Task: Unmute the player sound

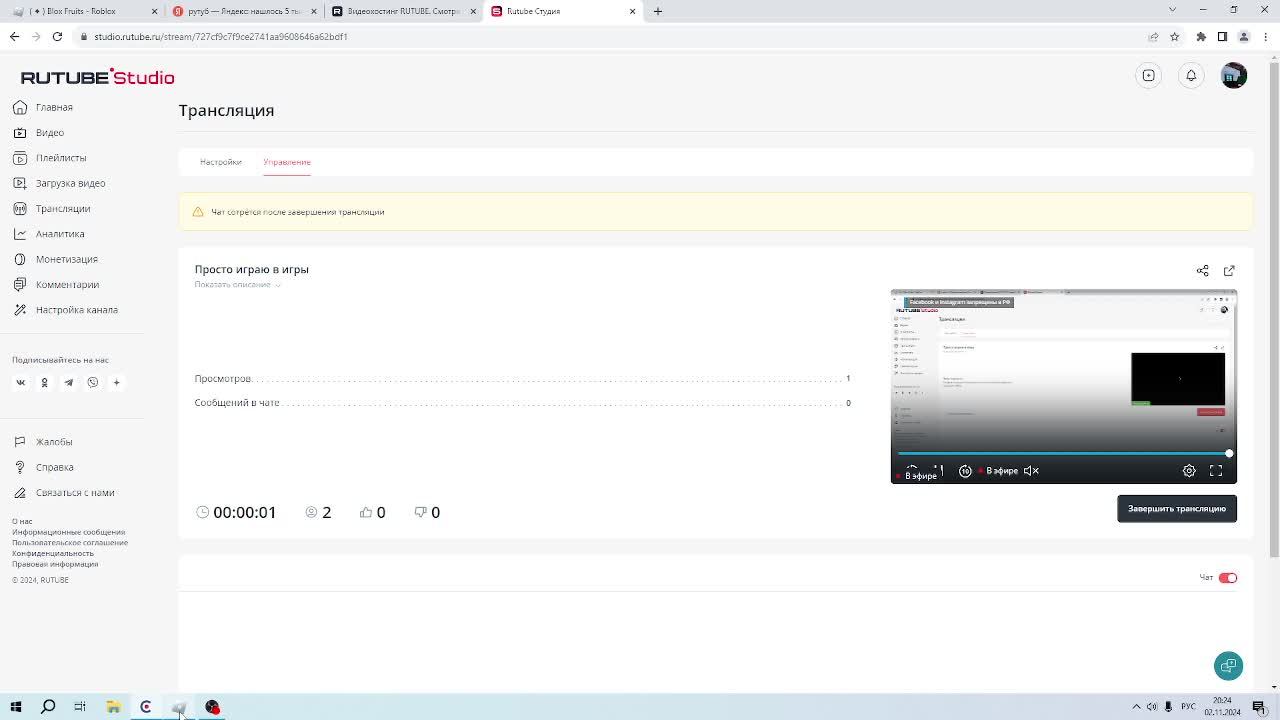Action: 1032,470
